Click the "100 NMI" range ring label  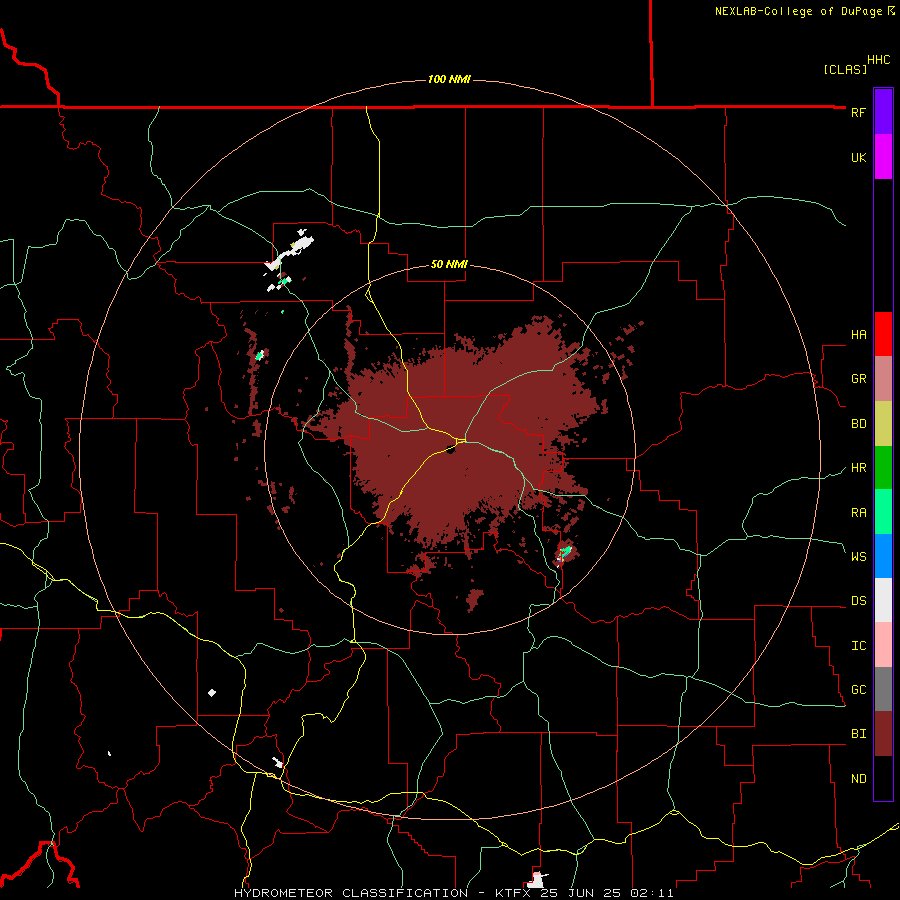click(x=449, y=79)
